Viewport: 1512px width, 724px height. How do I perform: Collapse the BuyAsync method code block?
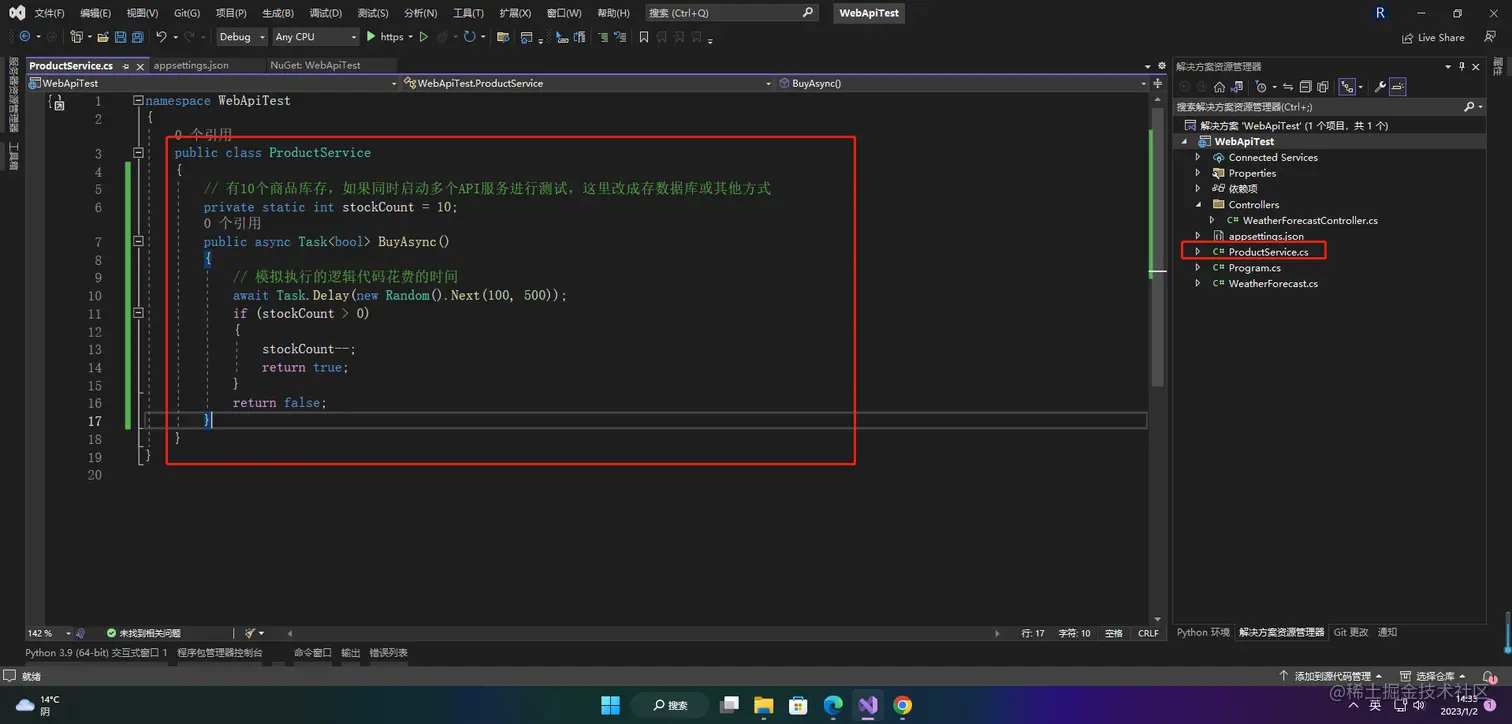[138, 242]
